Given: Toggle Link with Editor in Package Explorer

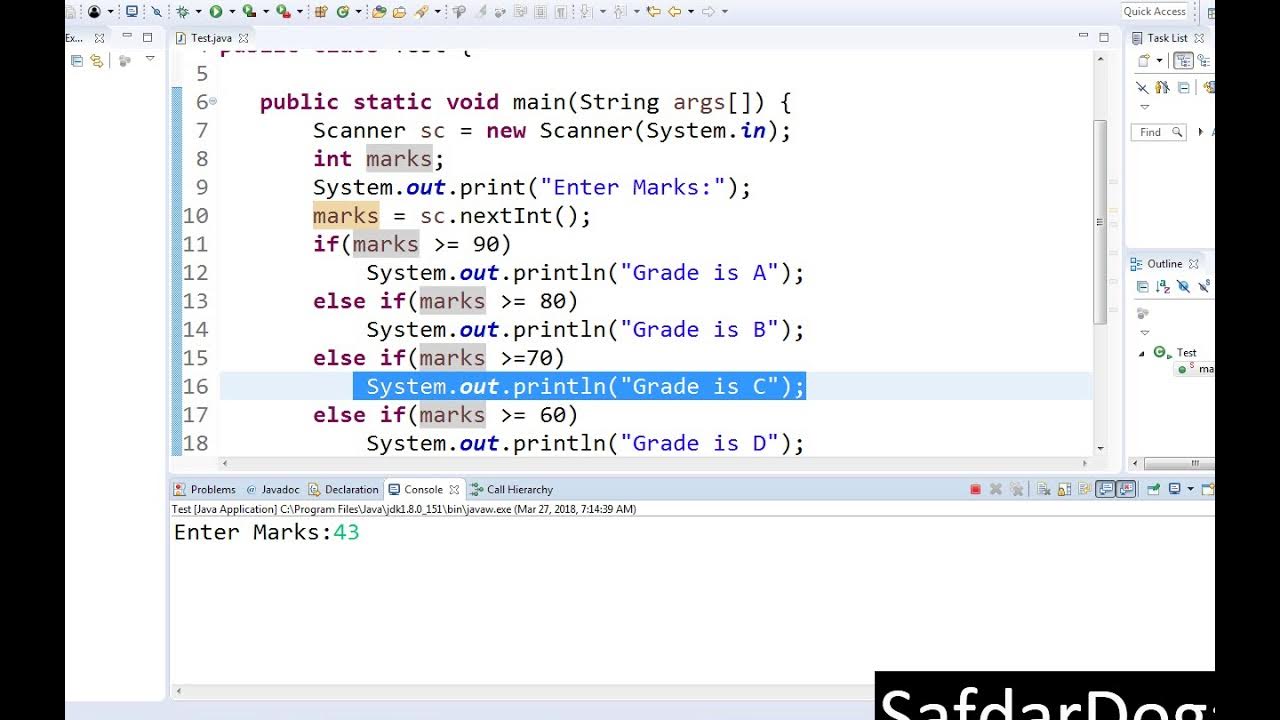Looking at the screenshot, I should [x=96, y=61].
